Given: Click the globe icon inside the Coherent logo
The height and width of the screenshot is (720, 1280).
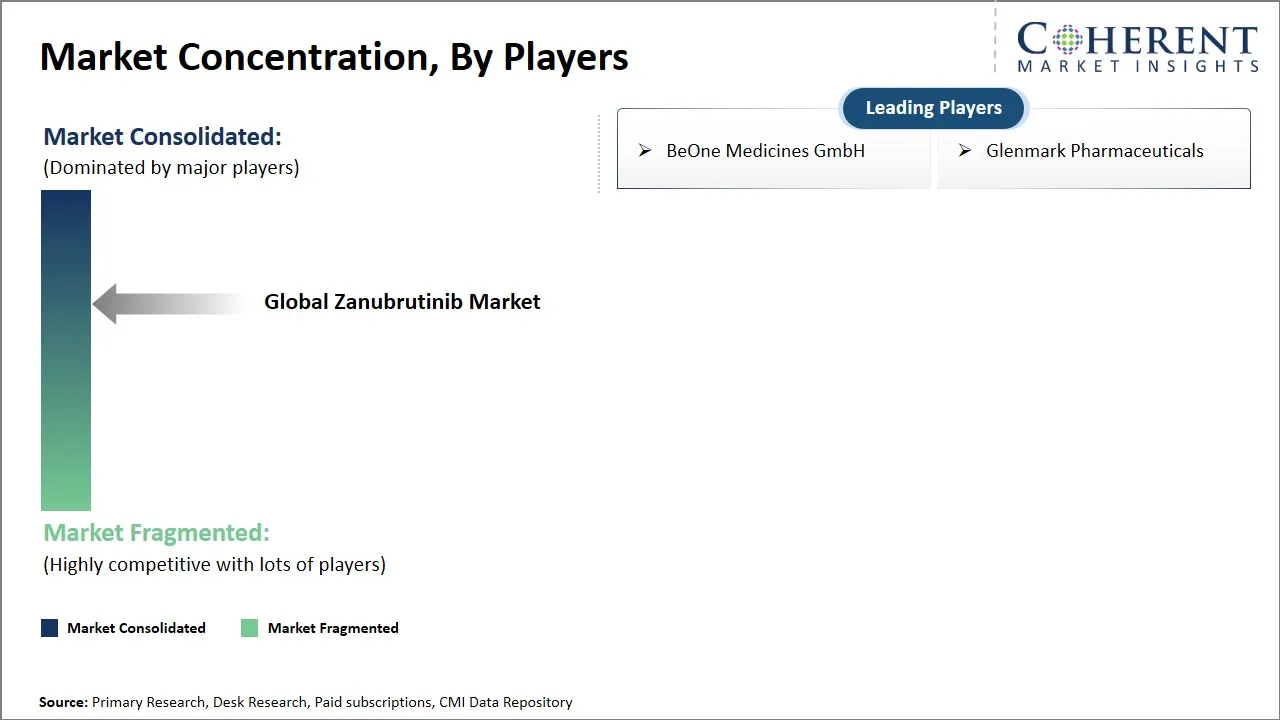Looking at the screenshot, I should tap(1064, 40).
